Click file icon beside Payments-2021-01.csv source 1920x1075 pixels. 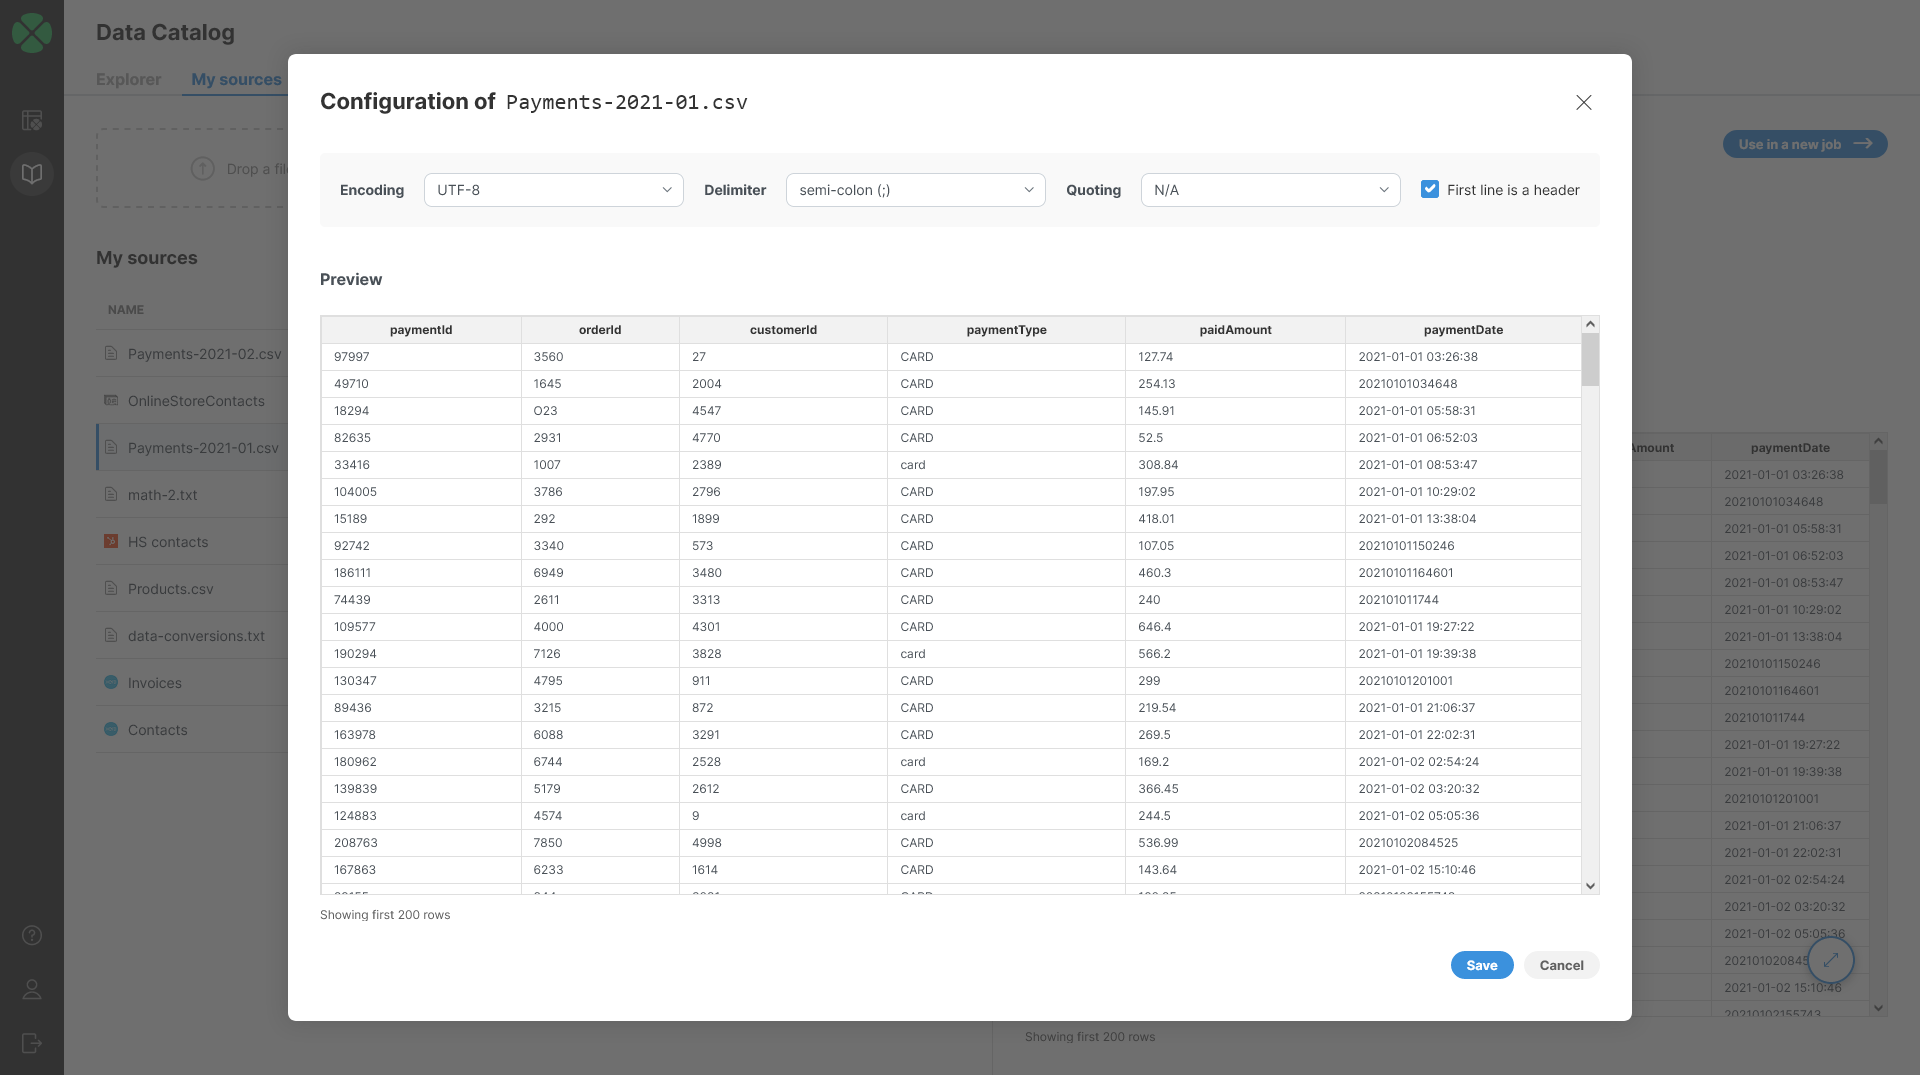[x=111, y=447]
